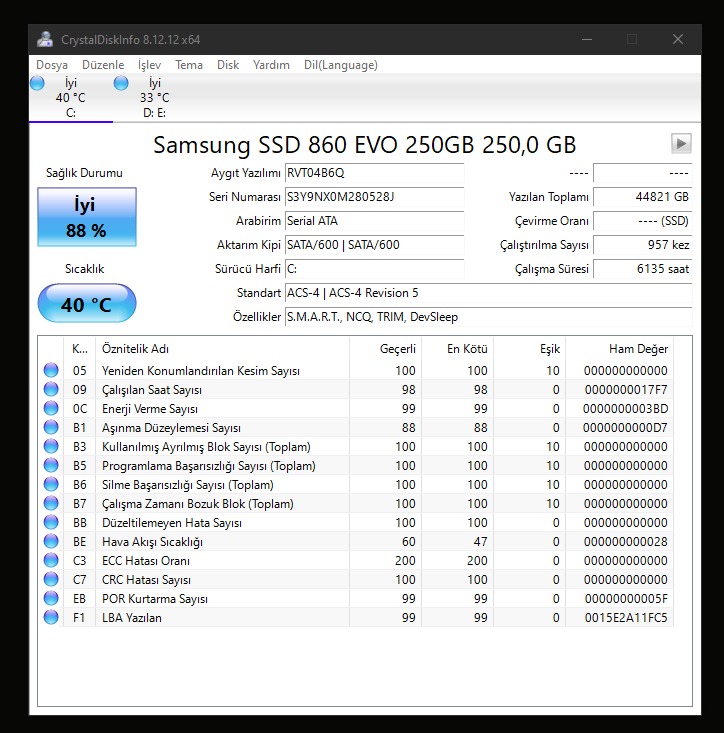Image resolution: width=724 pixels, height=733 pixels.
Task: Click the Sürücü Harfi field C:
Action: click(x=374, y=269)
